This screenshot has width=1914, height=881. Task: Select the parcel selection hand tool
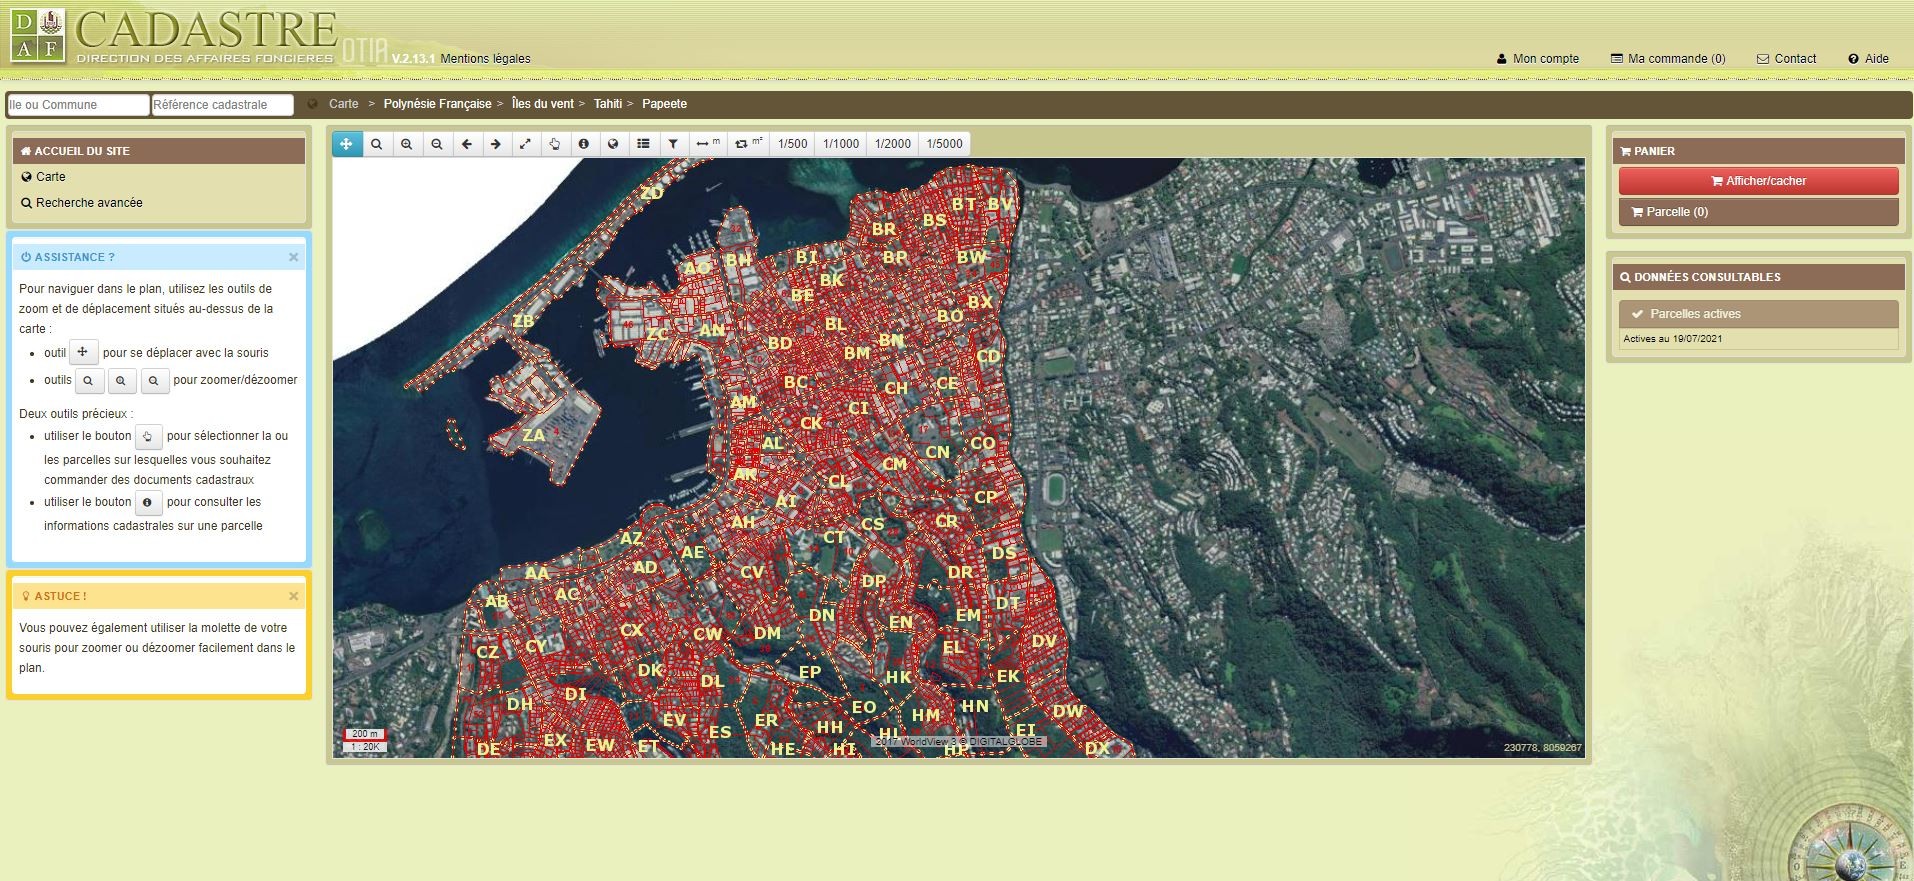(x=554, y=144)
